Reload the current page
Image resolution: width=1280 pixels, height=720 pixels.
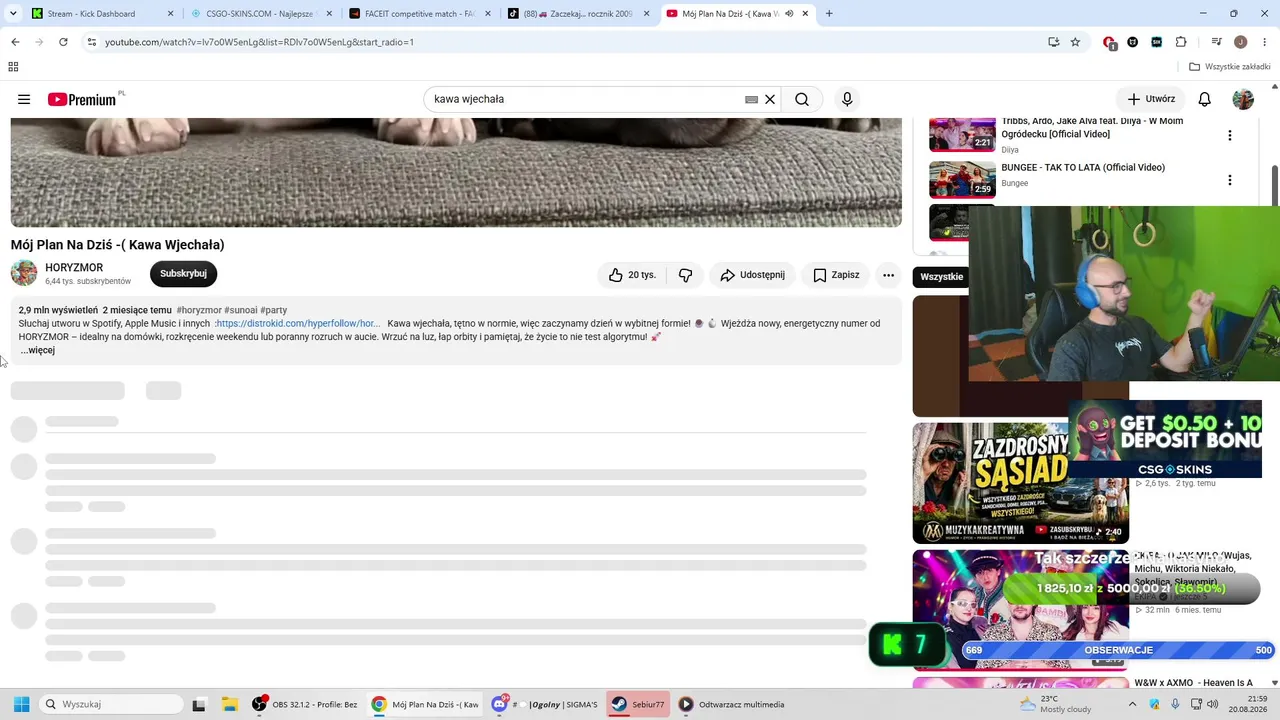tap(63, 42)
